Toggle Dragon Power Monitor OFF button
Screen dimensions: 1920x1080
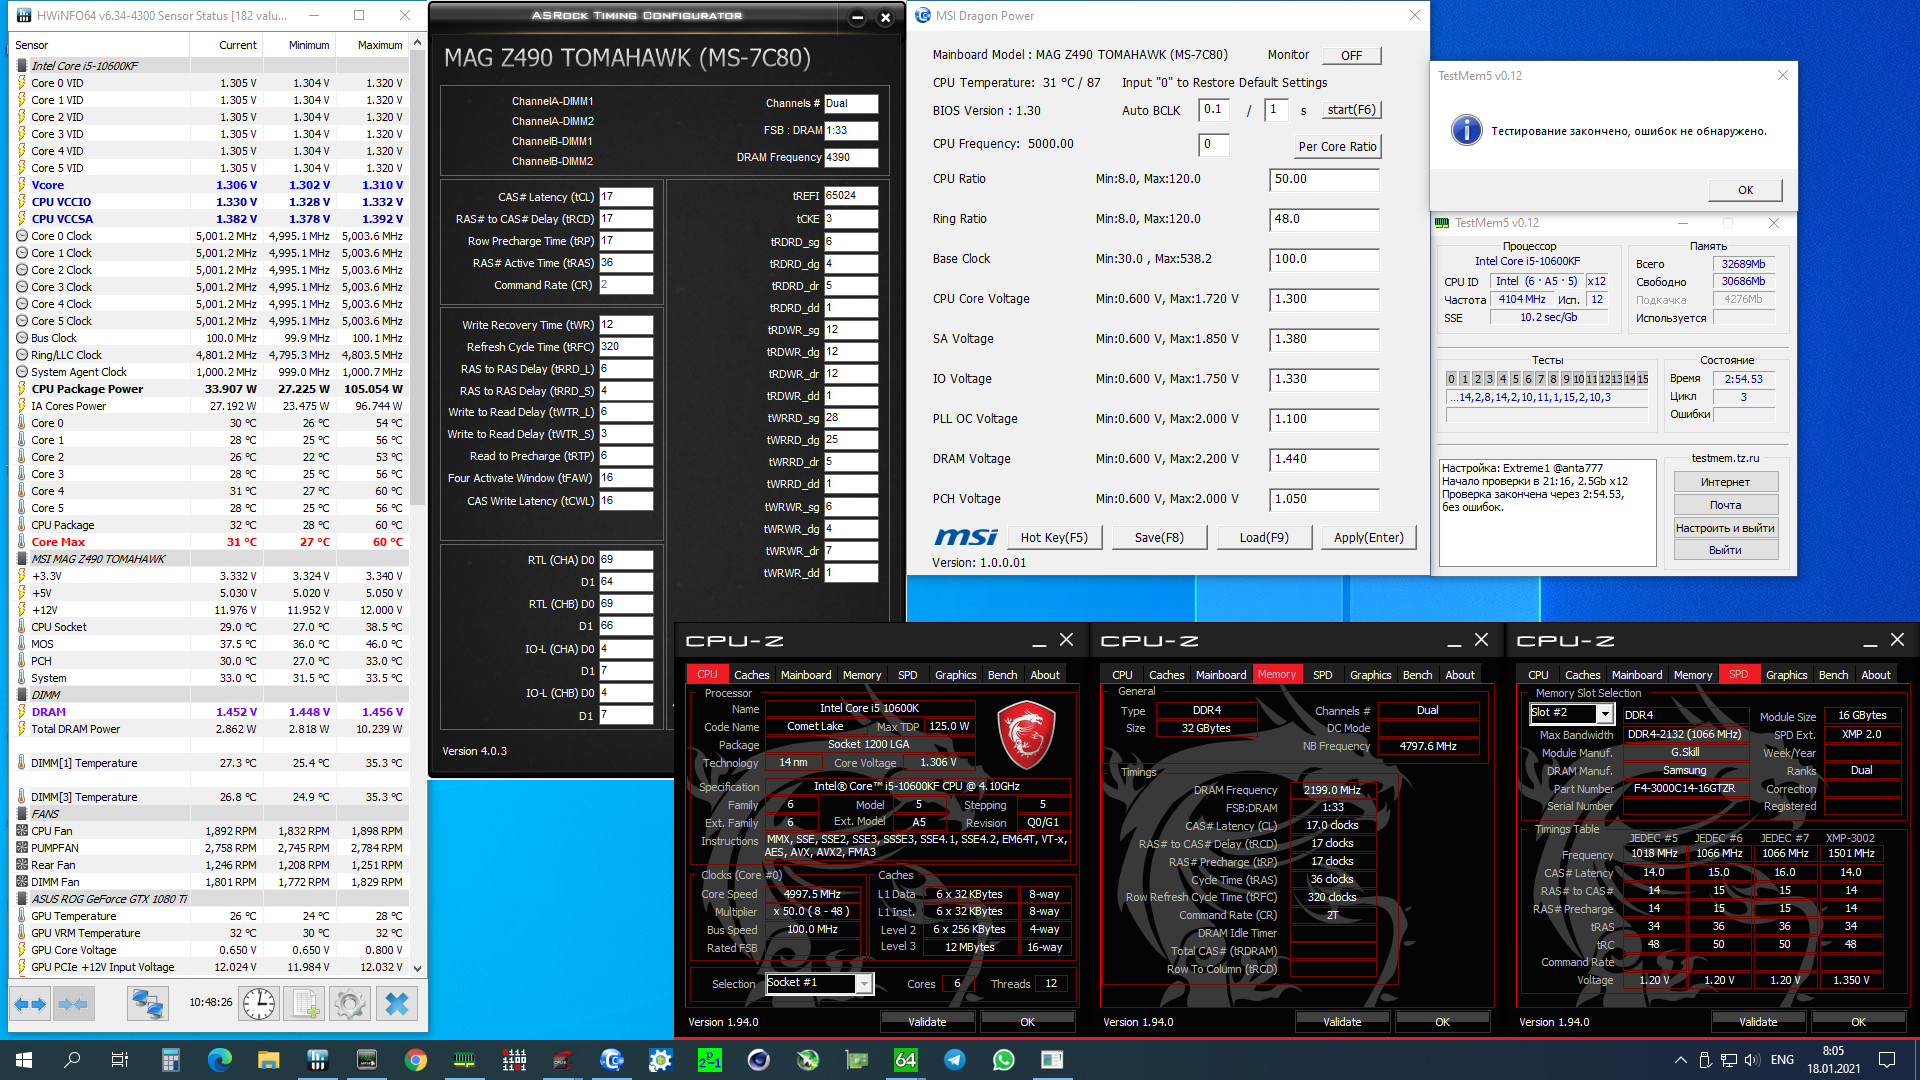(1351, 55)
